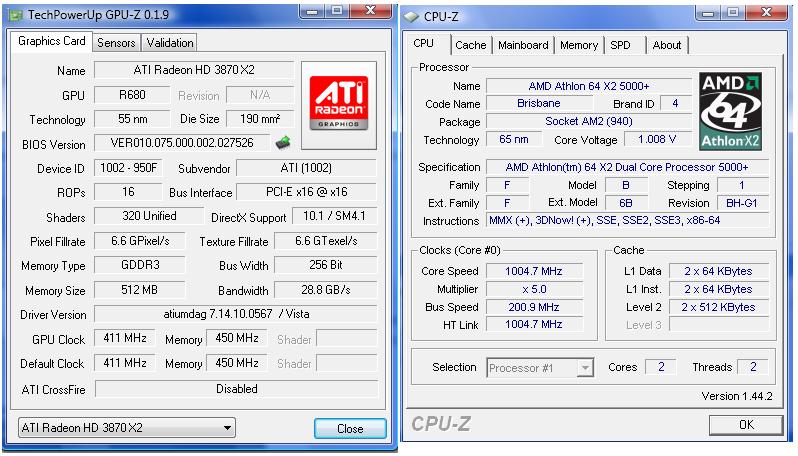Close the GPU-Z window from title bar
Screen dimensions: 798x456
371,11
